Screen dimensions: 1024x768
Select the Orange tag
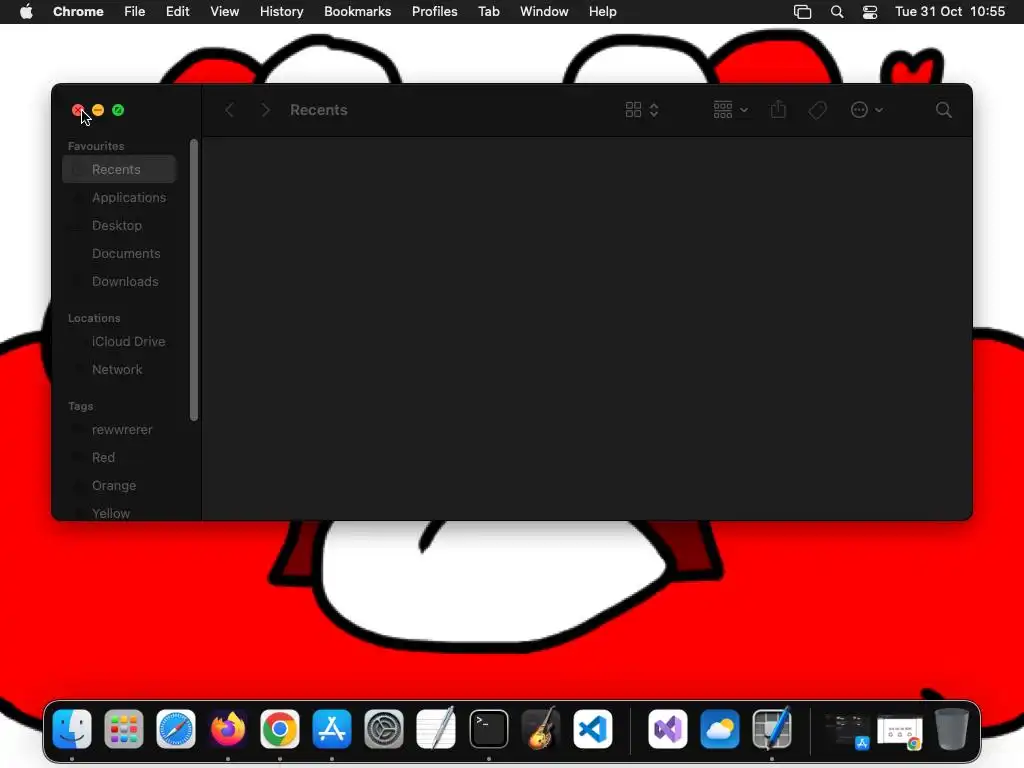point(119,486)
